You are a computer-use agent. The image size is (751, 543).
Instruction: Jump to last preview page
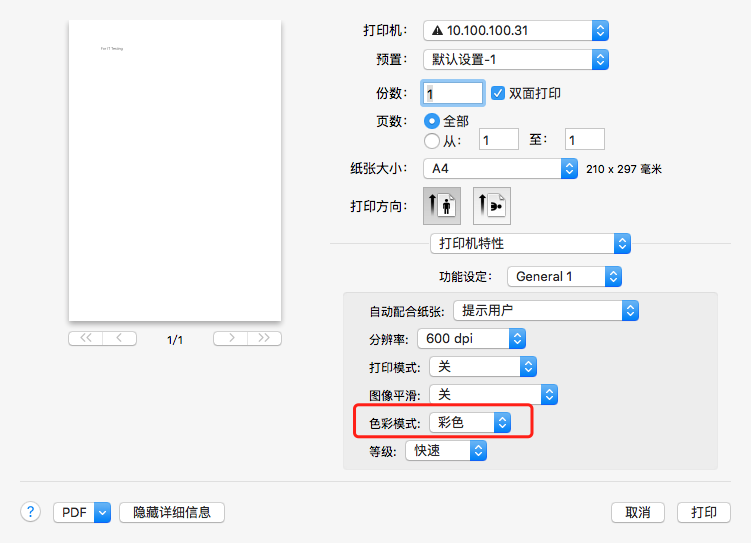264,338
